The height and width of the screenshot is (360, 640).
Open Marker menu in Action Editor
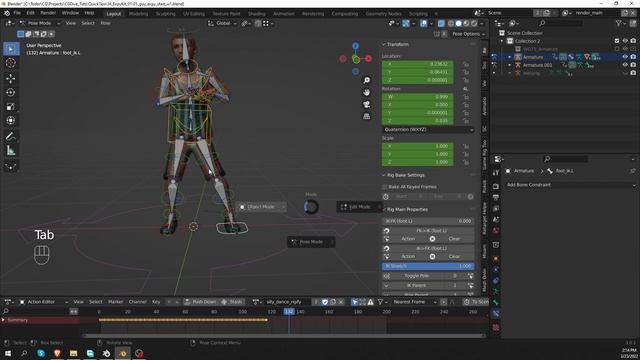116,302
